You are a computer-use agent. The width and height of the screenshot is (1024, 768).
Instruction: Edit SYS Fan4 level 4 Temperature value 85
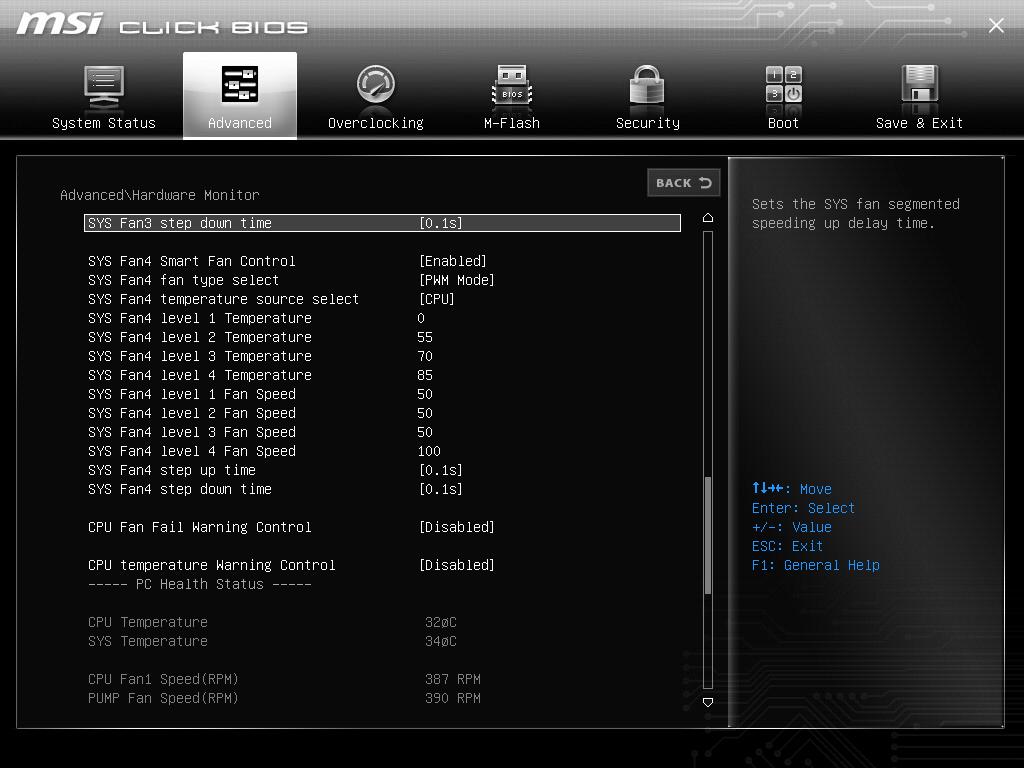[x=424, y=375]
